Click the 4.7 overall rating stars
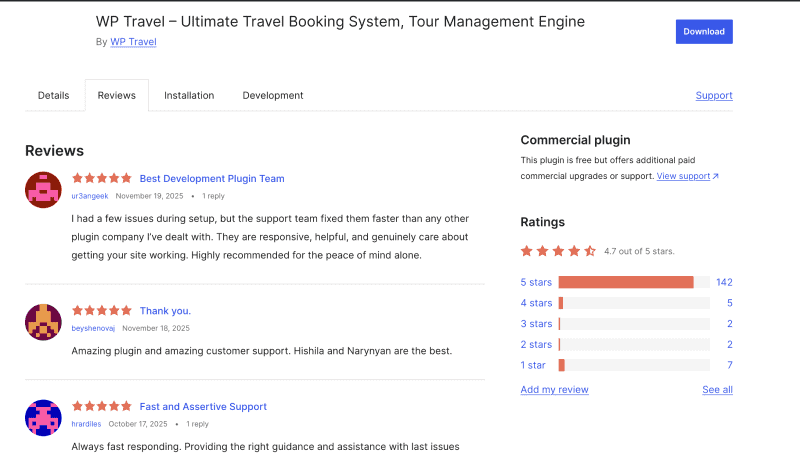The height and width of the screenshot is (460, 800). pos(558,251)
